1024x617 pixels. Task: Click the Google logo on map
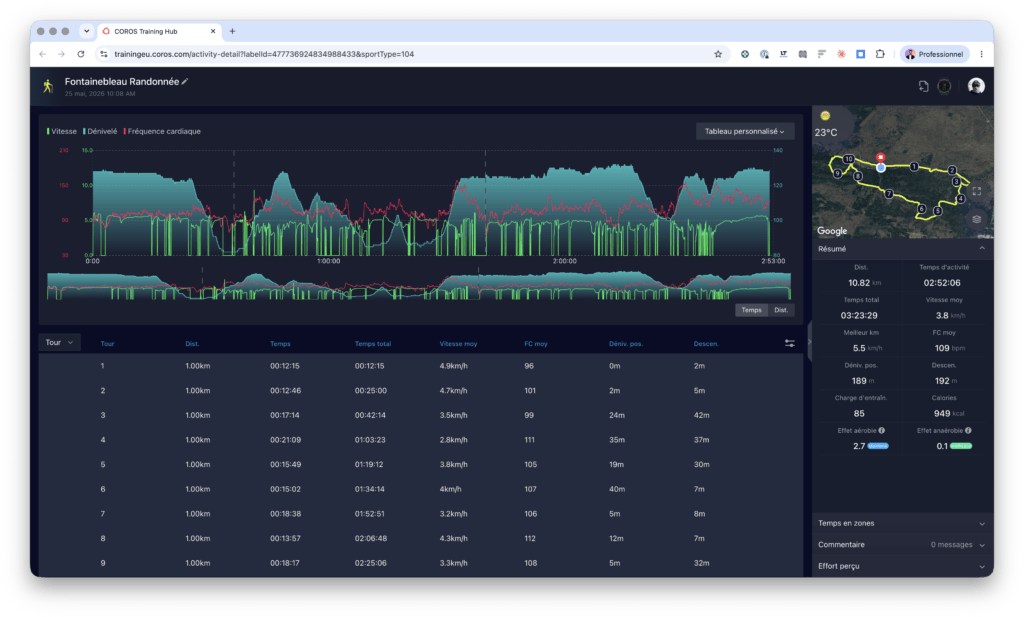pos(832,231)
